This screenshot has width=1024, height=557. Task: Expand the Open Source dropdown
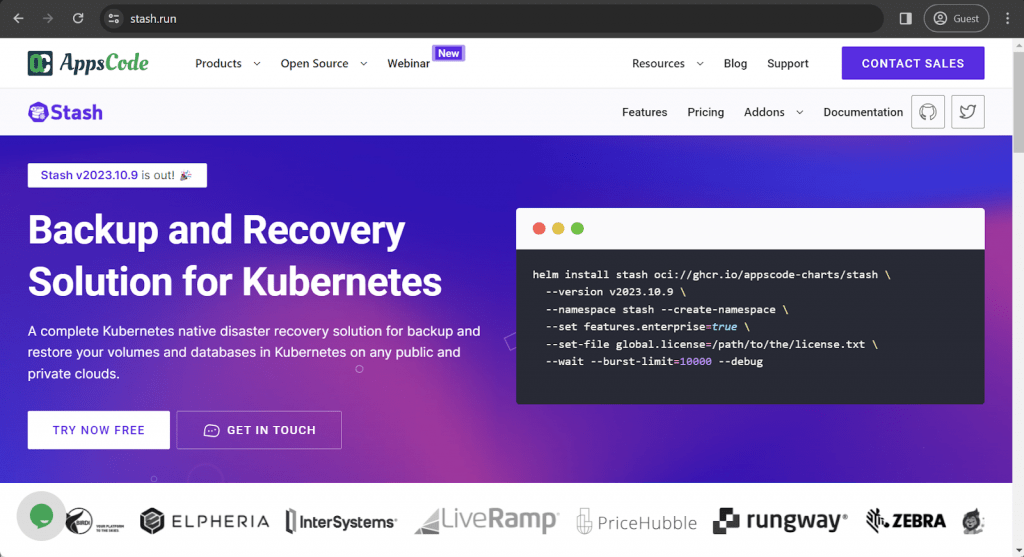323,63
